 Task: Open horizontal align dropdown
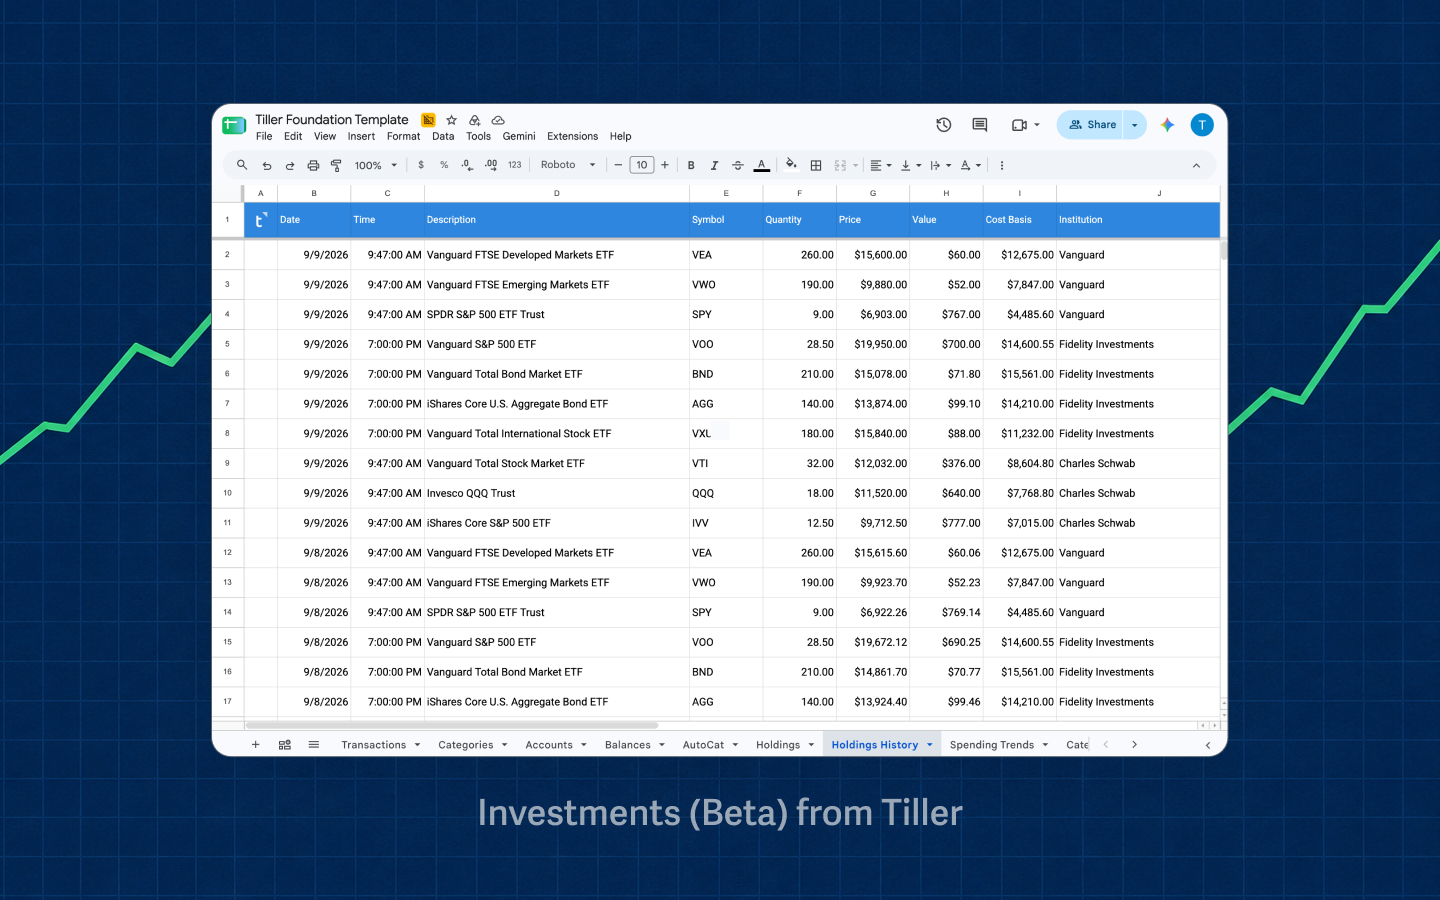[881, 165]
